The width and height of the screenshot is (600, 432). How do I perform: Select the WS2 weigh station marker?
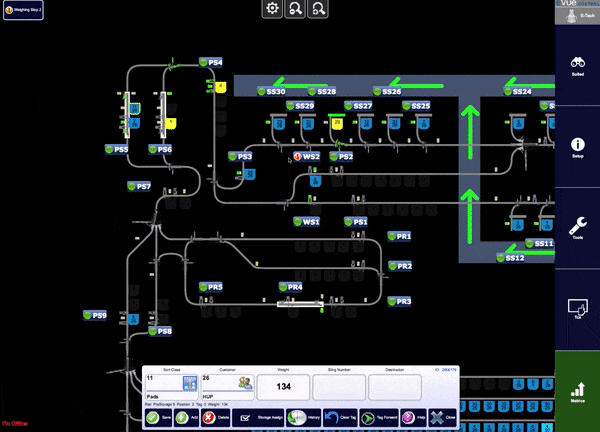(307, 156)
